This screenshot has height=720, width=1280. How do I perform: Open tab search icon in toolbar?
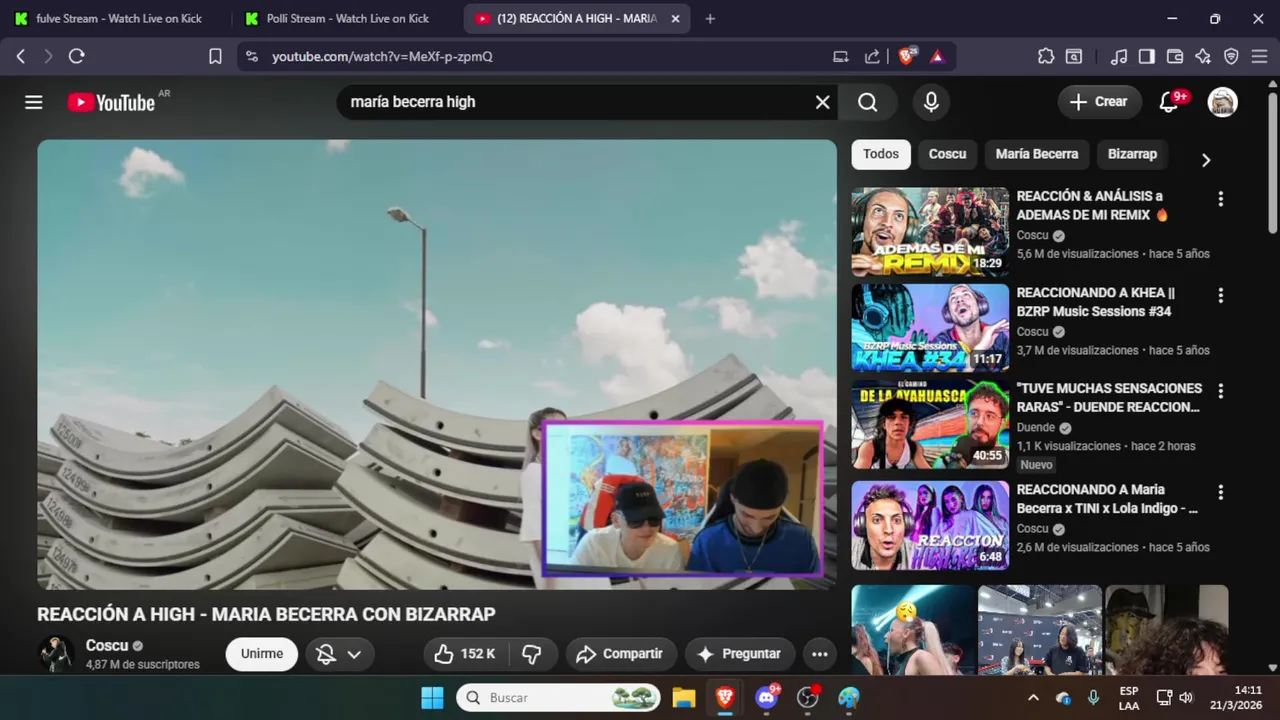pyautogui.click(x=1074, y=56)
